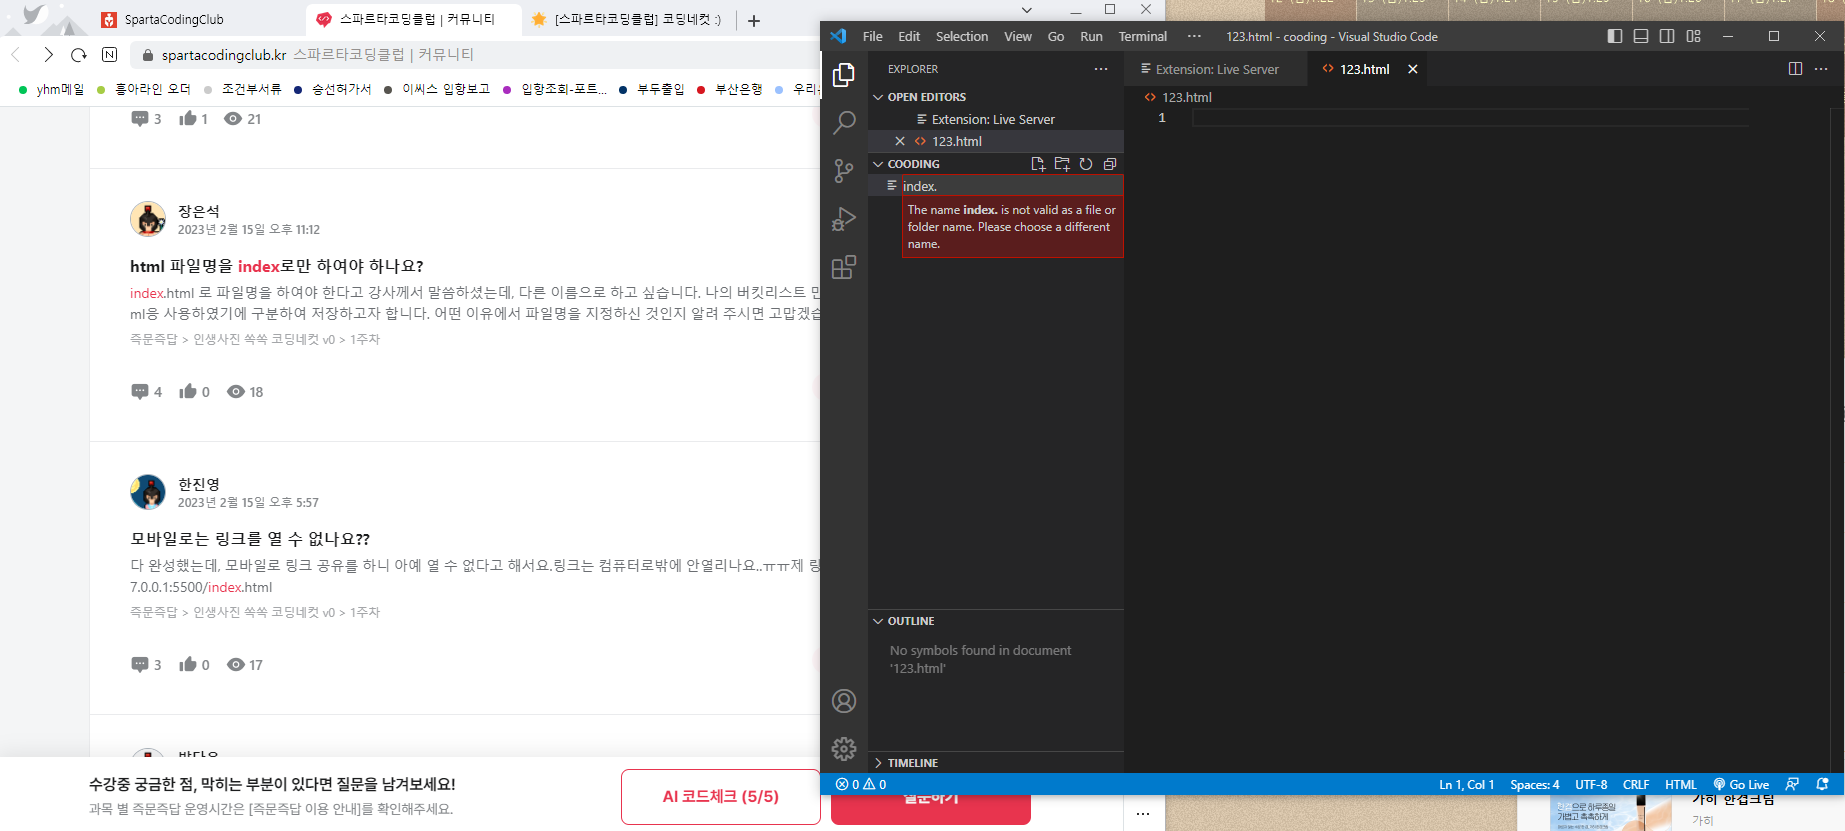Open the Explorer view in activity bar
Image resolution: width=1845 pixels, height=831 pixels.
pos(844,75)
